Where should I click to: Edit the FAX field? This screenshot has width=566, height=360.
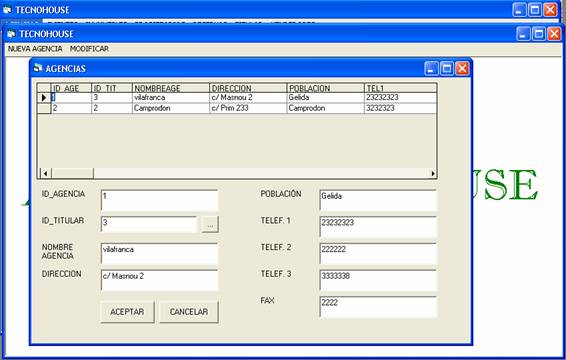(x=378, y=307)
